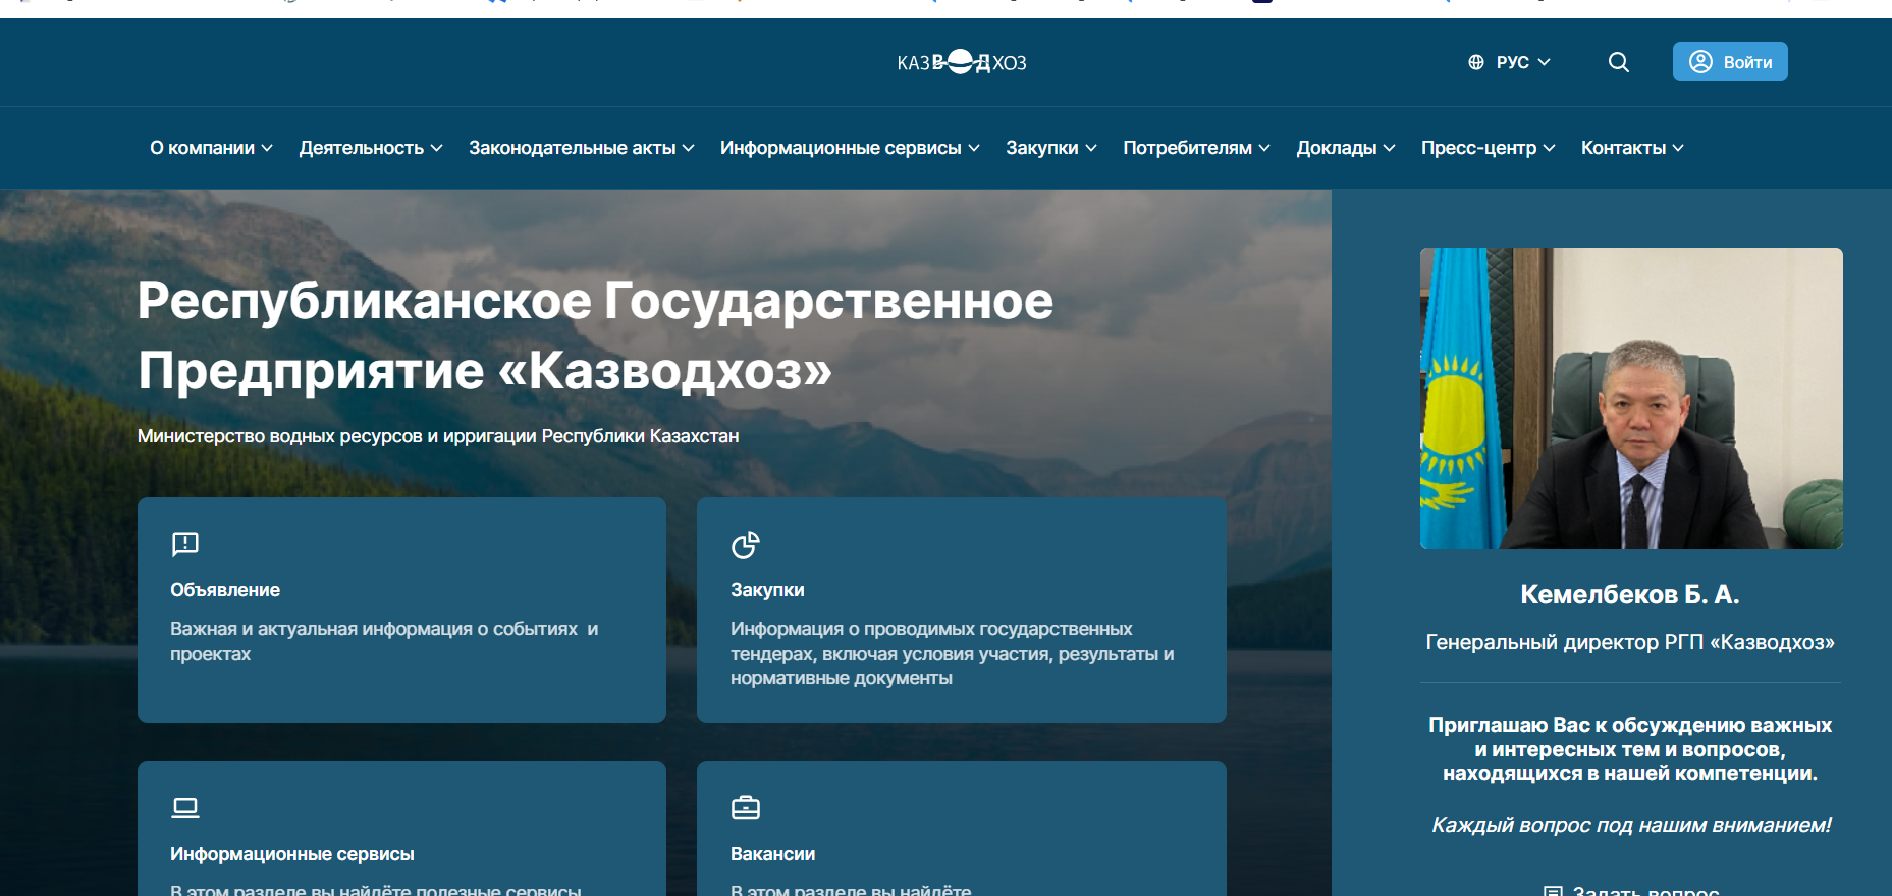Click the General Director photo
Image resolution: width=1892 pixels, height=896 pixels.
pyautogui.click(x=1630, y=398)
